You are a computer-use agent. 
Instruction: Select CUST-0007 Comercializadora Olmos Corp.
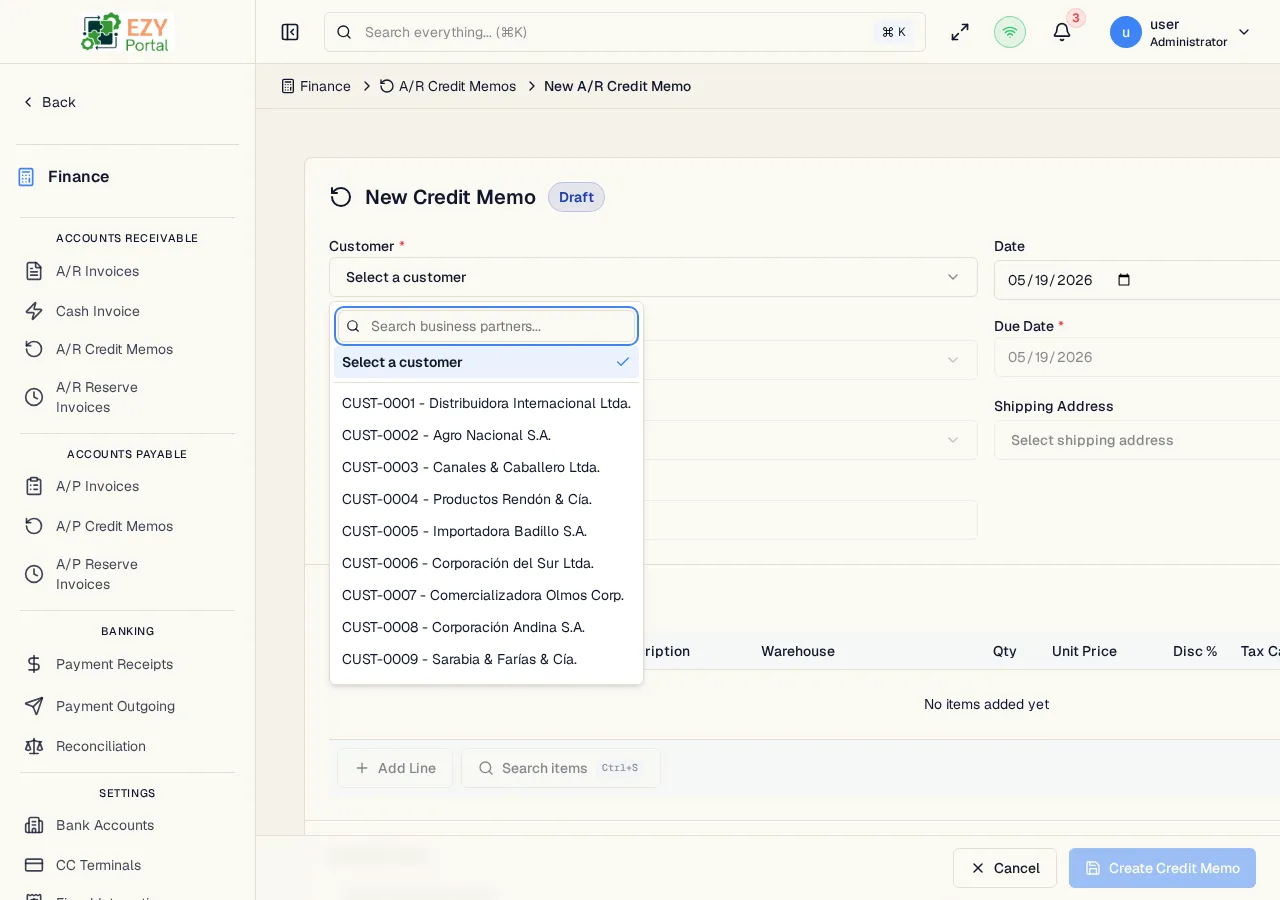486,595
